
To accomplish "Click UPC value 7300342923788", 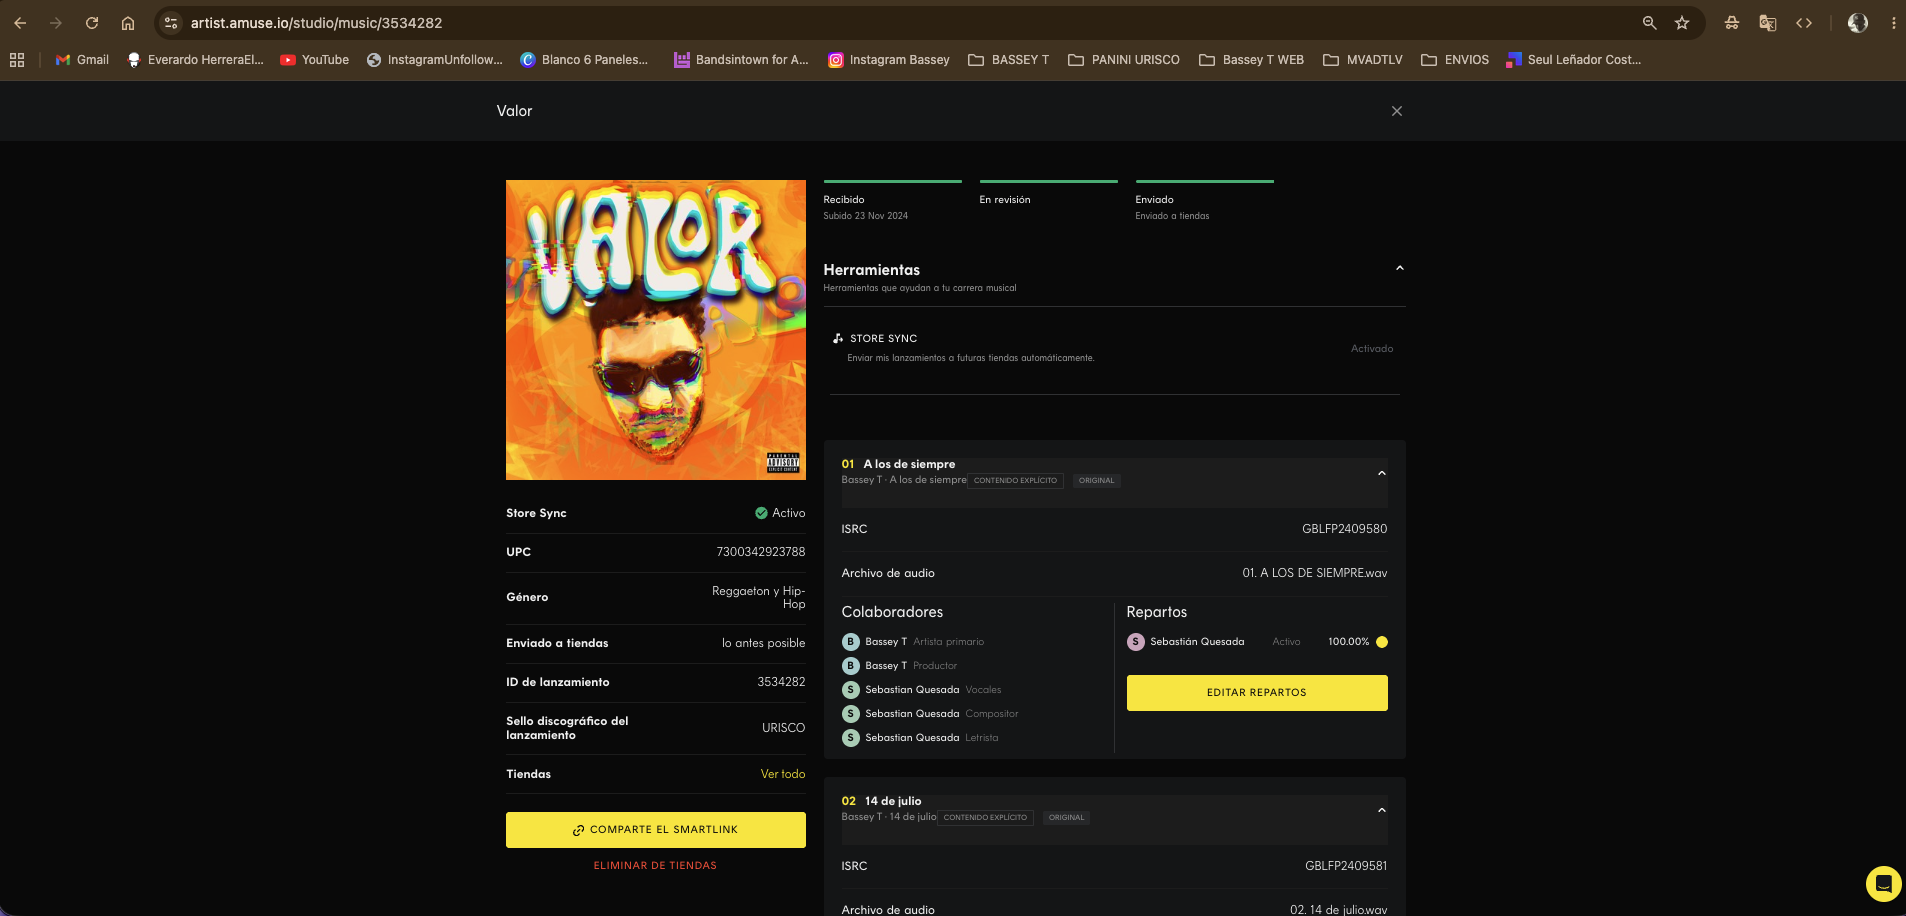I will click(761, 552).
